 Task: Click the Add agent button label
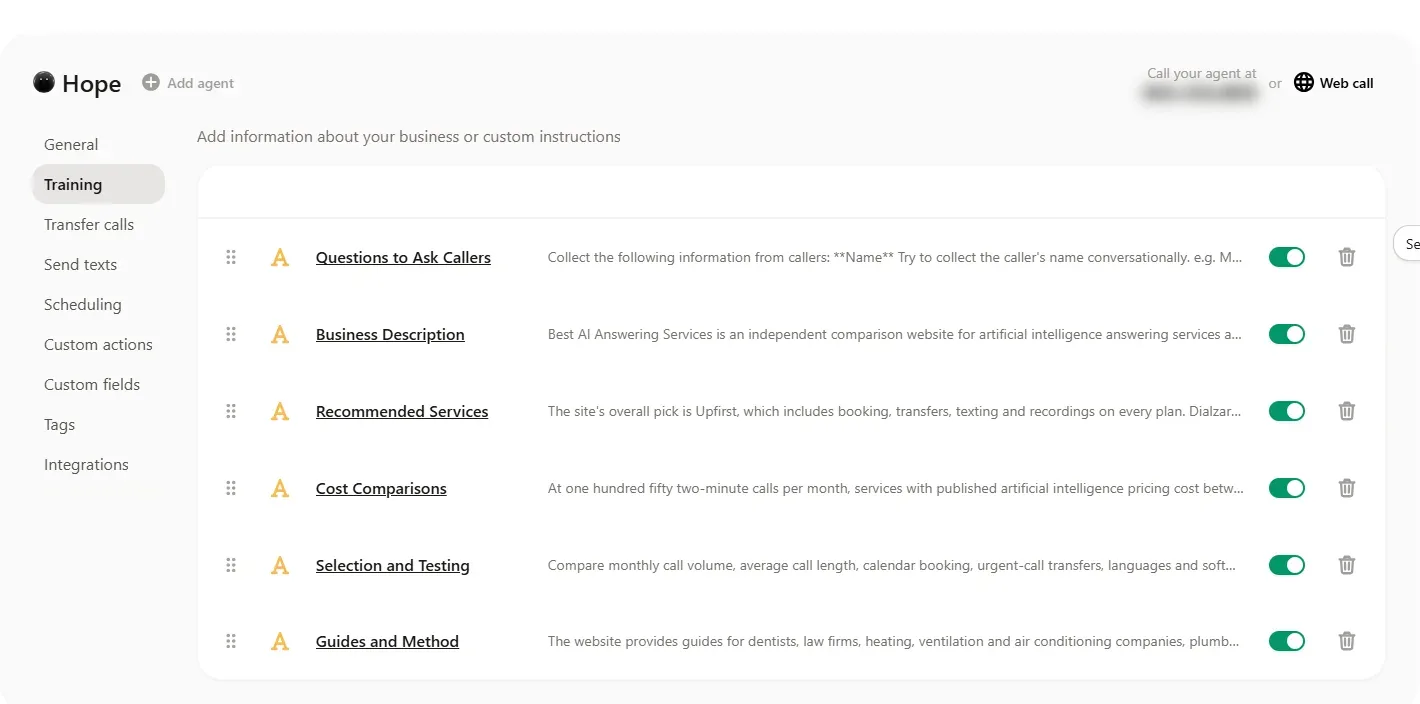tap(200, 83)
